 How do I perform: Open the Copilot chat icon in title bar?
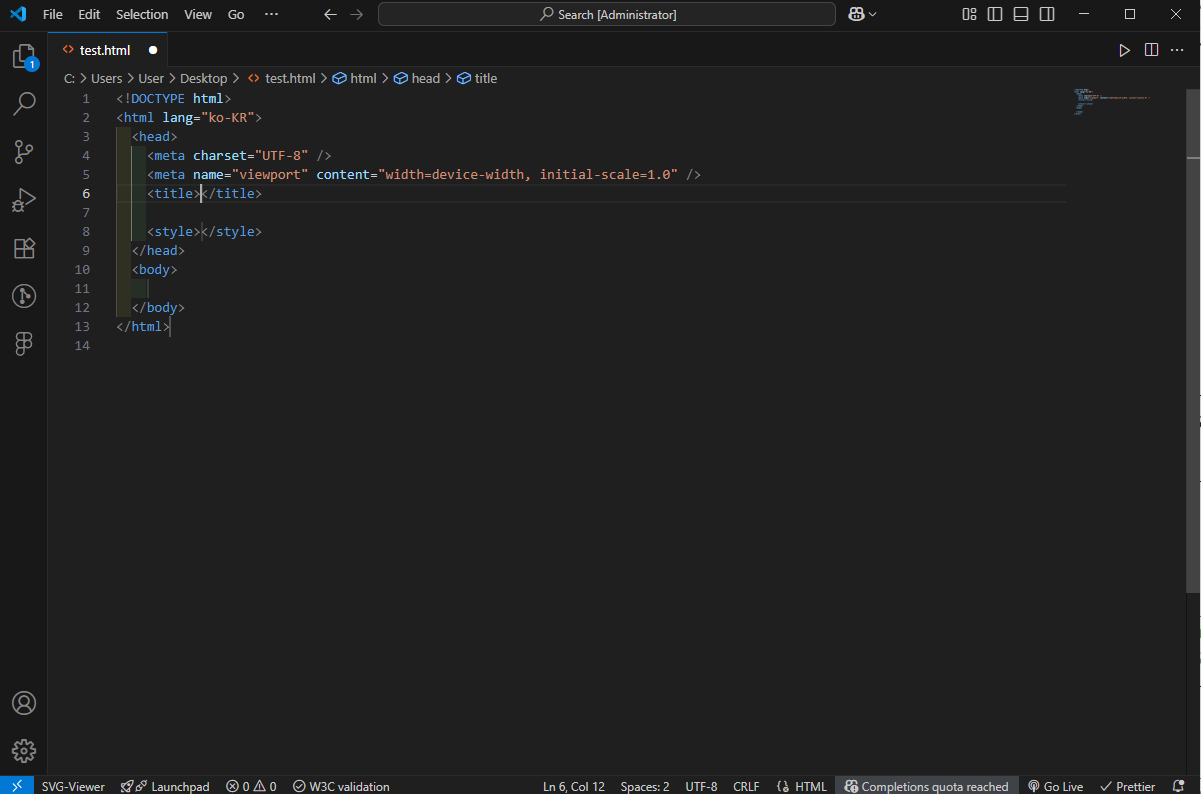pos(856,14)
